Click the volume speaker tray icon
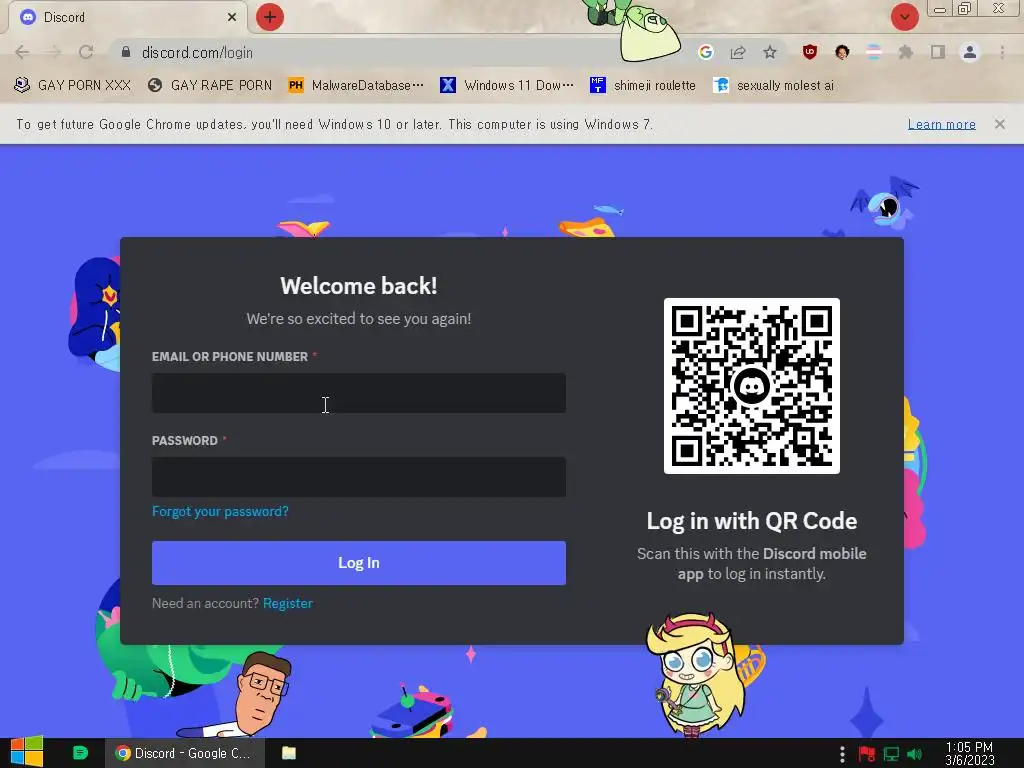This screenshot has height=768, width=1024. coord(914,754)
